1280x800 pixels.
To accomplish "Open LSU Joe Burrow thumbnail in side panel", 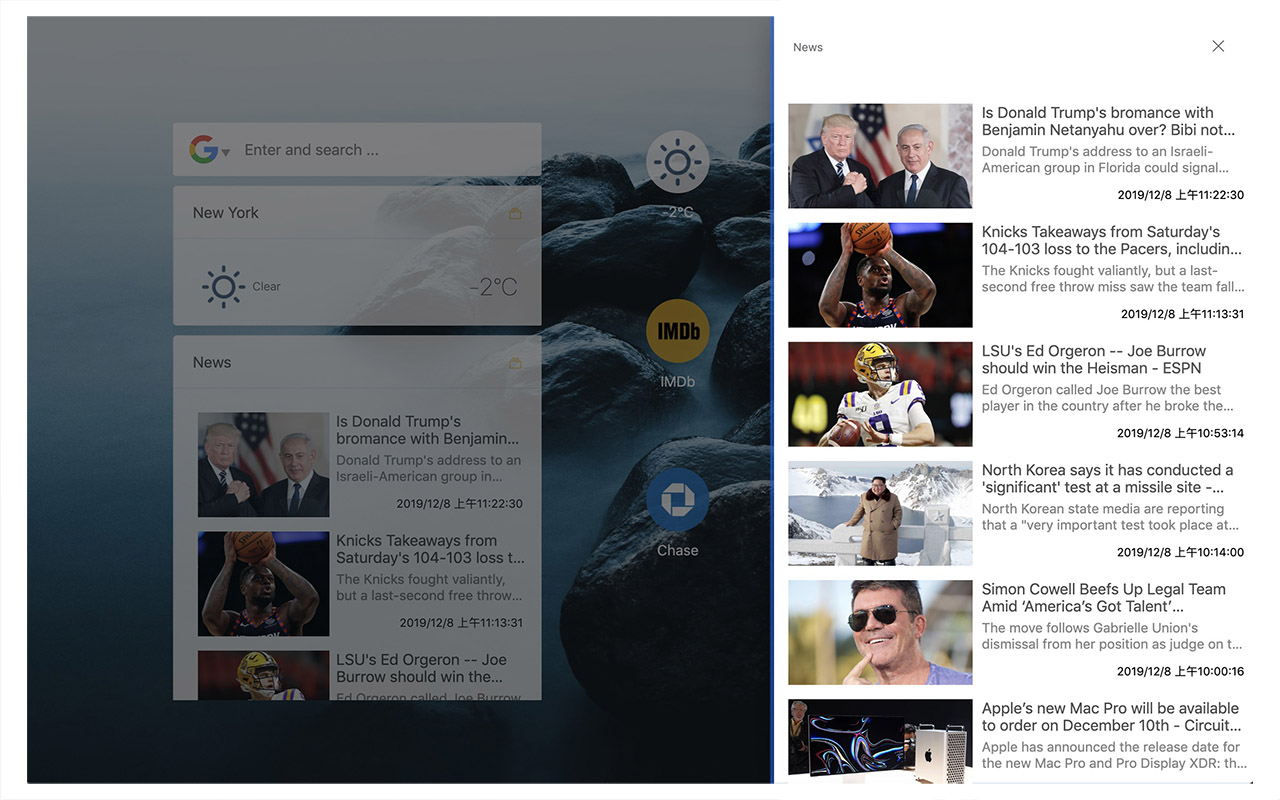I will point(880,394).
